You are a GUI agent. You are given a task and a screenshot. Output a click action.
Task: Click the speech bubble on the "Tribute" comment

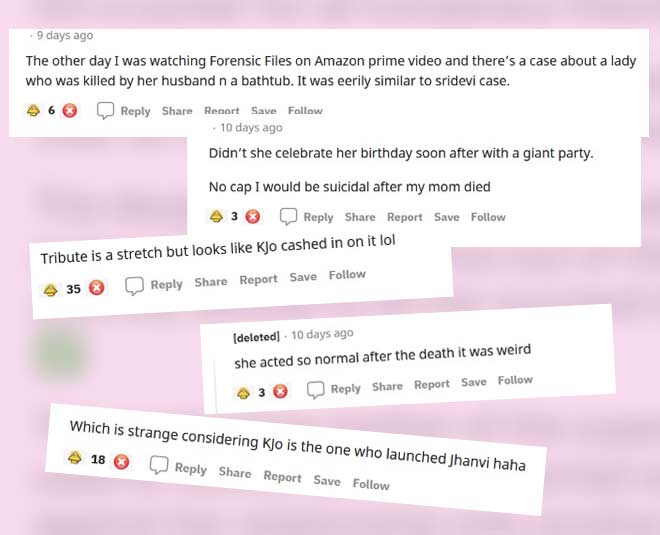pyautogui.click(x=134, y=286)
